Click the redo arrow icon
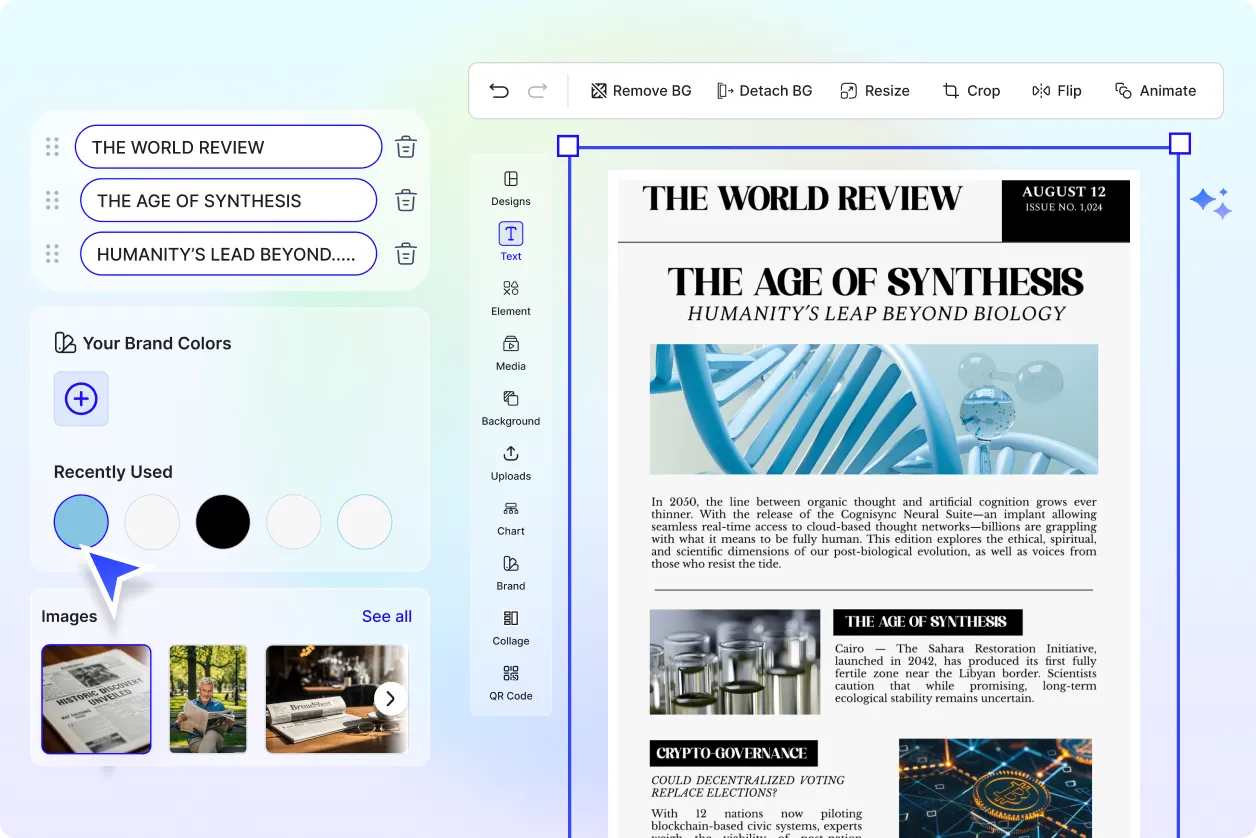Screen dimensions: 1256x838 coord(538,91)
